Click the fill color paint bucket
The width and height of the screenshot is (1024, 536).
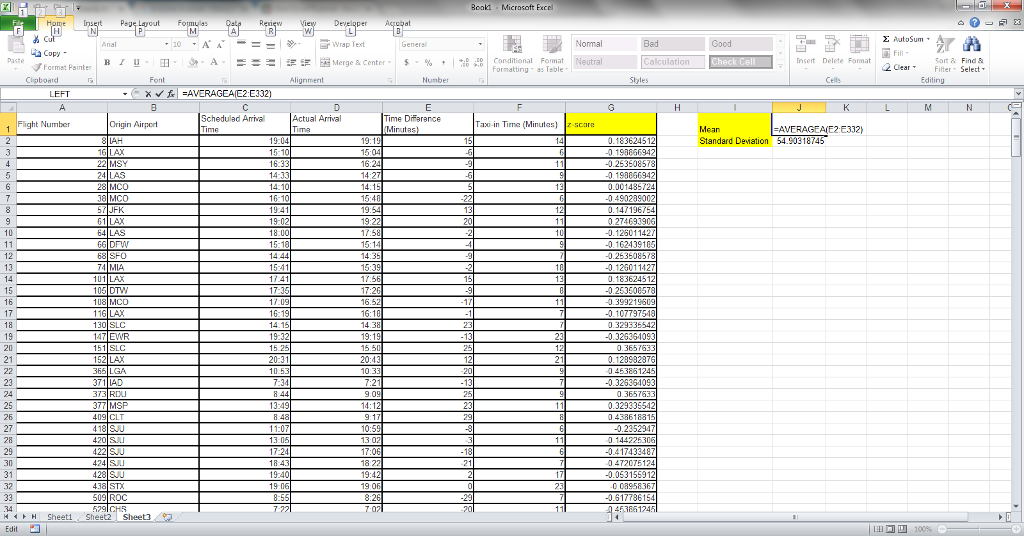tap(192, 63)
